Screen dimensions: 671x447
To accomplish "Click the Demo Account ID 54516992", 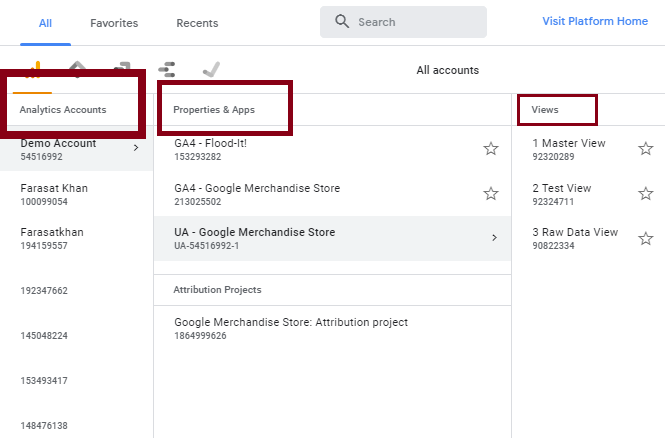I will pyautogui.click(x=42, y=157).
